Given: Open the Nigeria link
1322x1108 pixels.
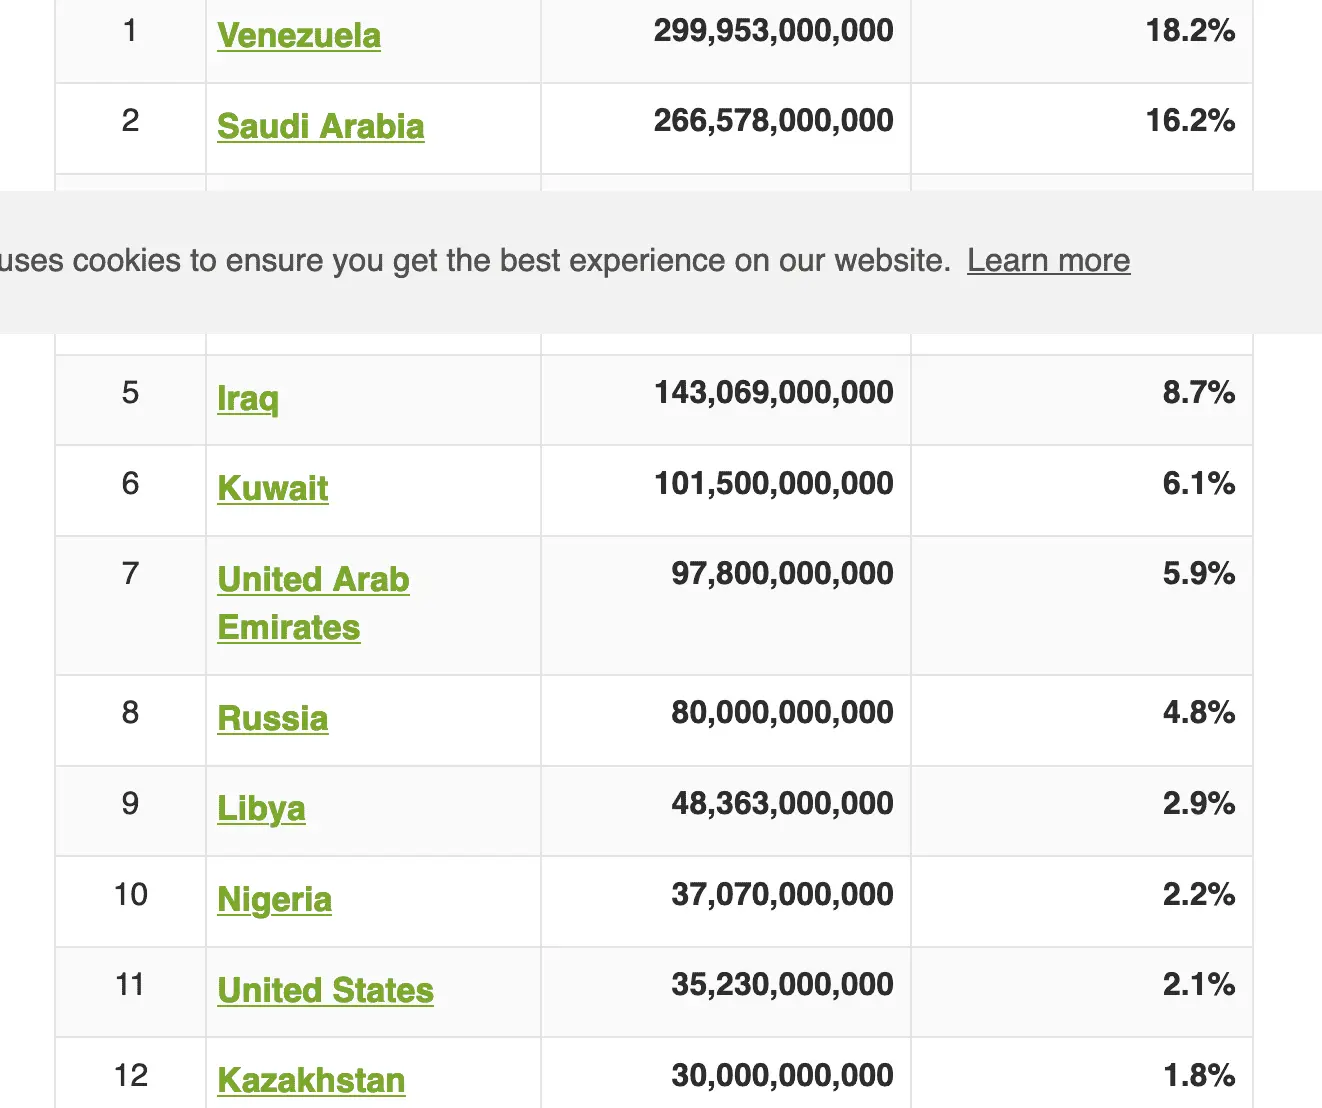Looking at the screenshot, I should [274, 900].
